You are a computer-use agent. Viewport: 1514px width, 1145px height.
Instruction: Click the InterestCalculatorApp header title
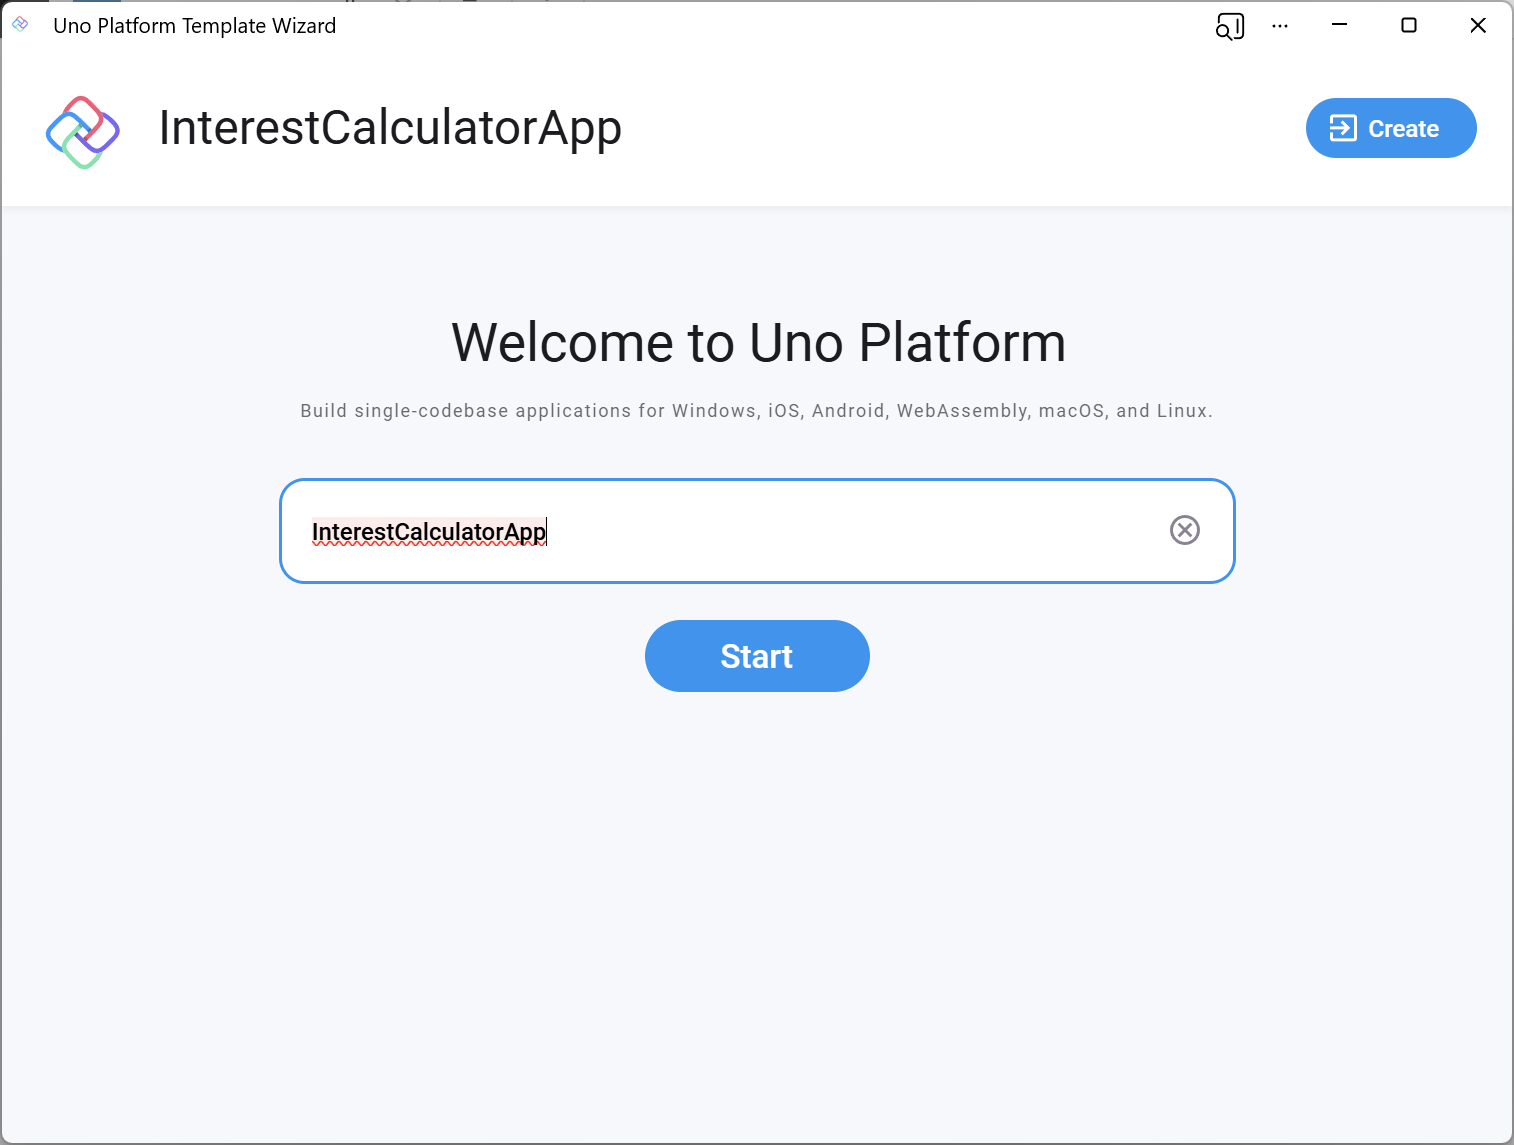click(x=390, y=128)
